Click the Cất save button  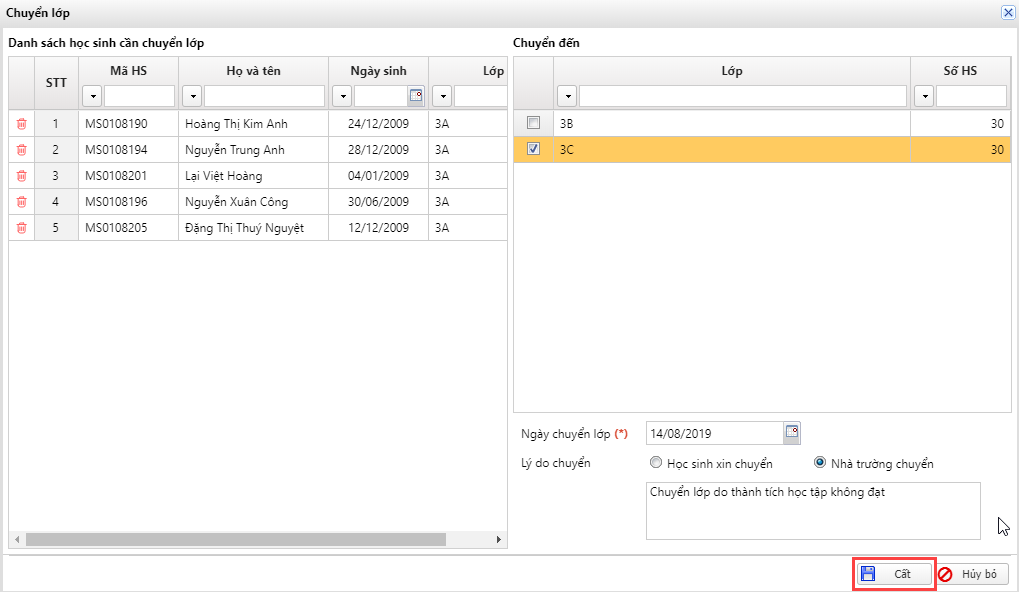(x=894, y=574)
